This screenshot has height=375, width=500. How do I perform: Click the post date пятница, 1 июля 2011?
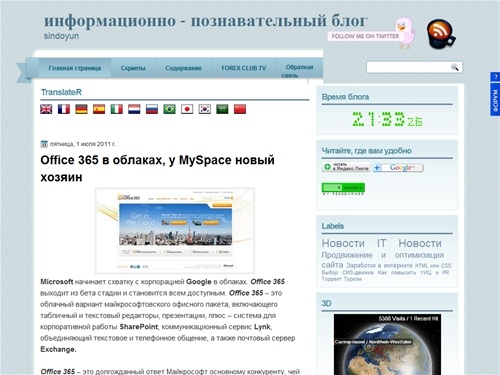(83, 144)
